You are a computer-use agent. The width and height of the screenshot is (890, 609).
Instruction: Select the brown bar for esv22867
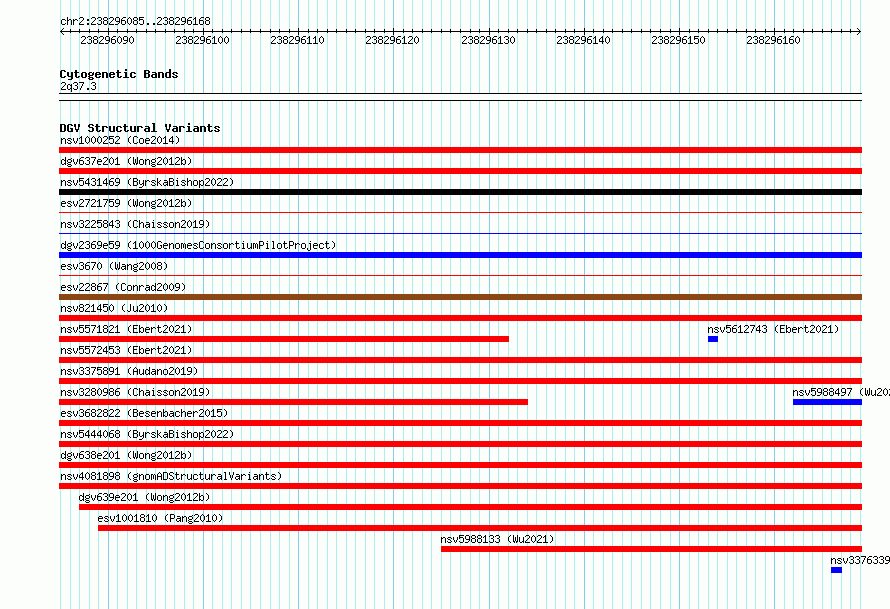coord(460,297)
